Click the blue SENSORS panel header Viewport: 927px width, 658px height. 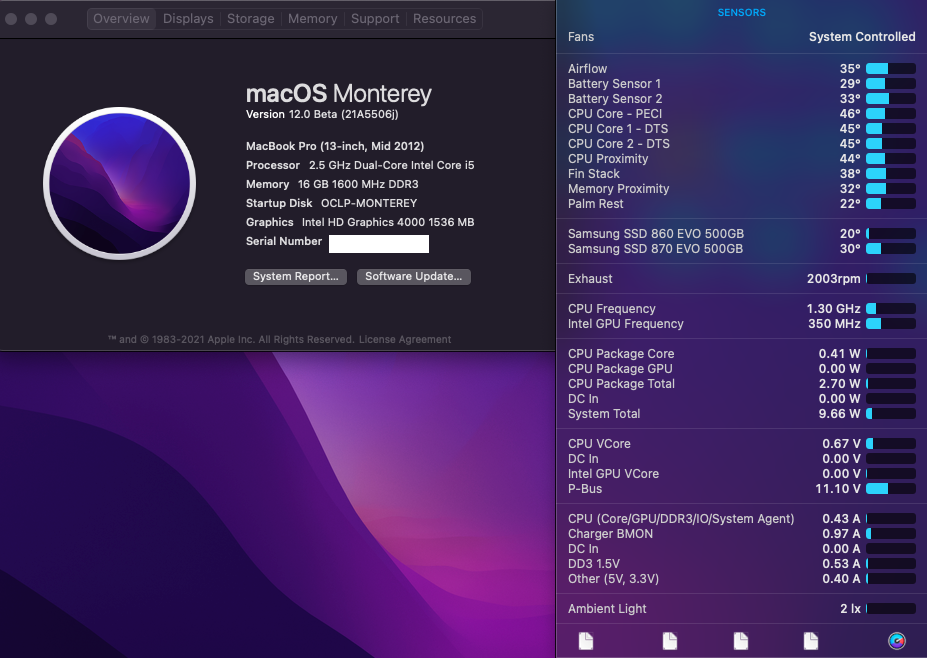(x=741, y=12)
